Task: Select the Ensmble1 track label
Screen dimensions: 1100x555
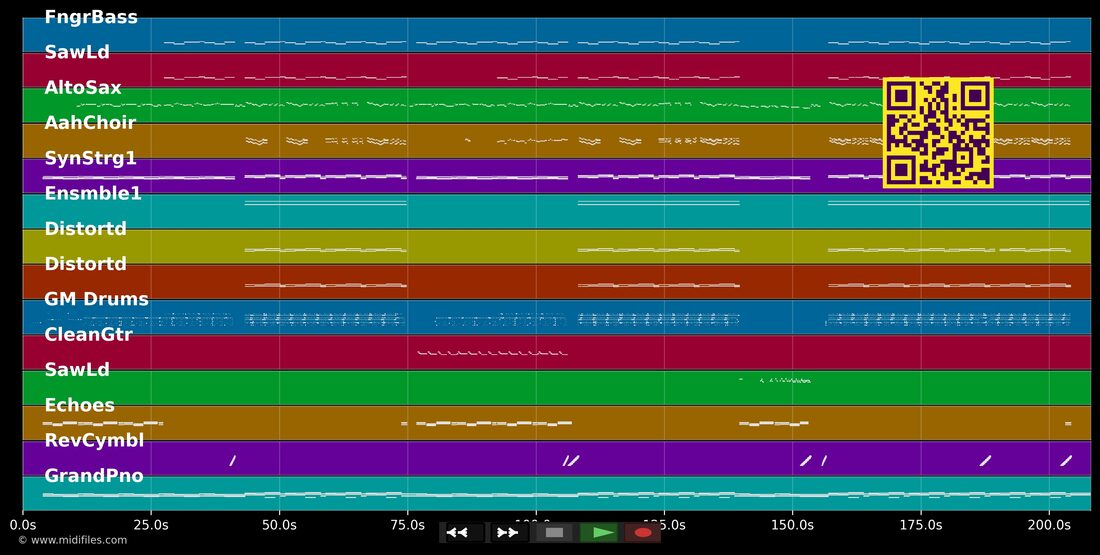Action: 93,194
